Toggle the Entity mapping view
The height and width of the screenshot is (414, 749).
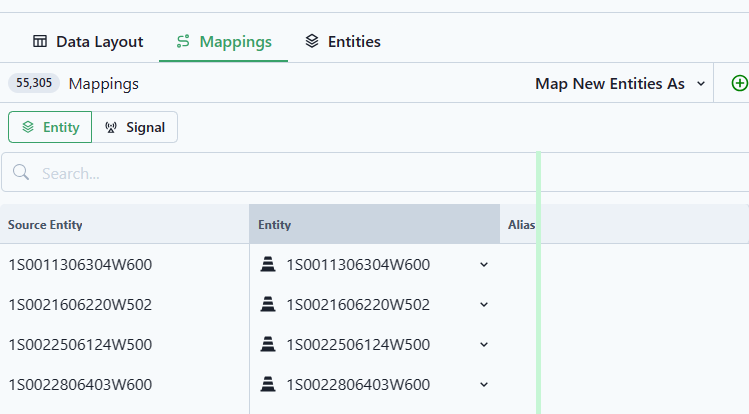[50, 127]
